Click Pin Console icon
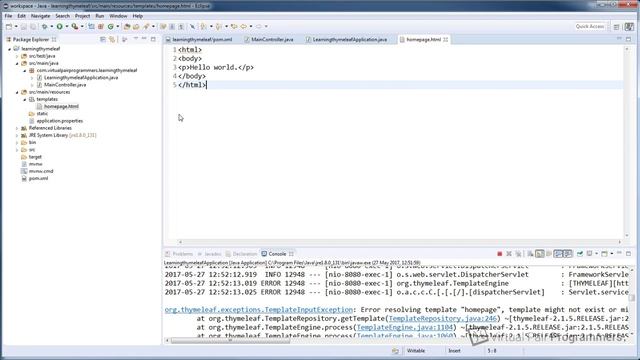 (580, 254)
